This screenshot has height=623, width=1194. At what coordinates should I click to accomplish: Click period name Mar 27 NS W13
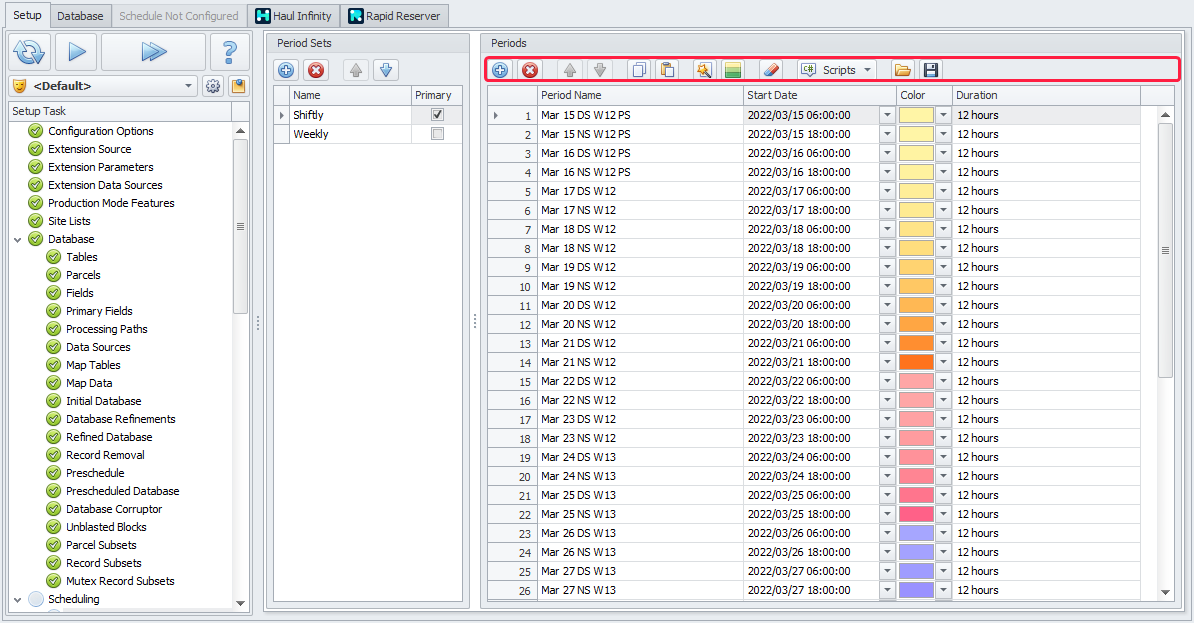point(579,590)
